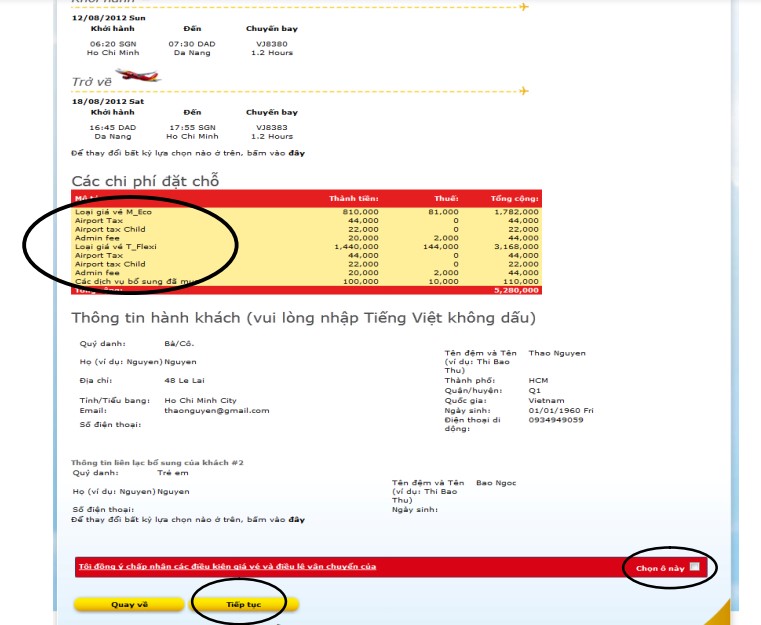Viewport: 761px width, 625px height.
Task: Click the mobile number 0934949059
Action: click(x=557, y=420)
